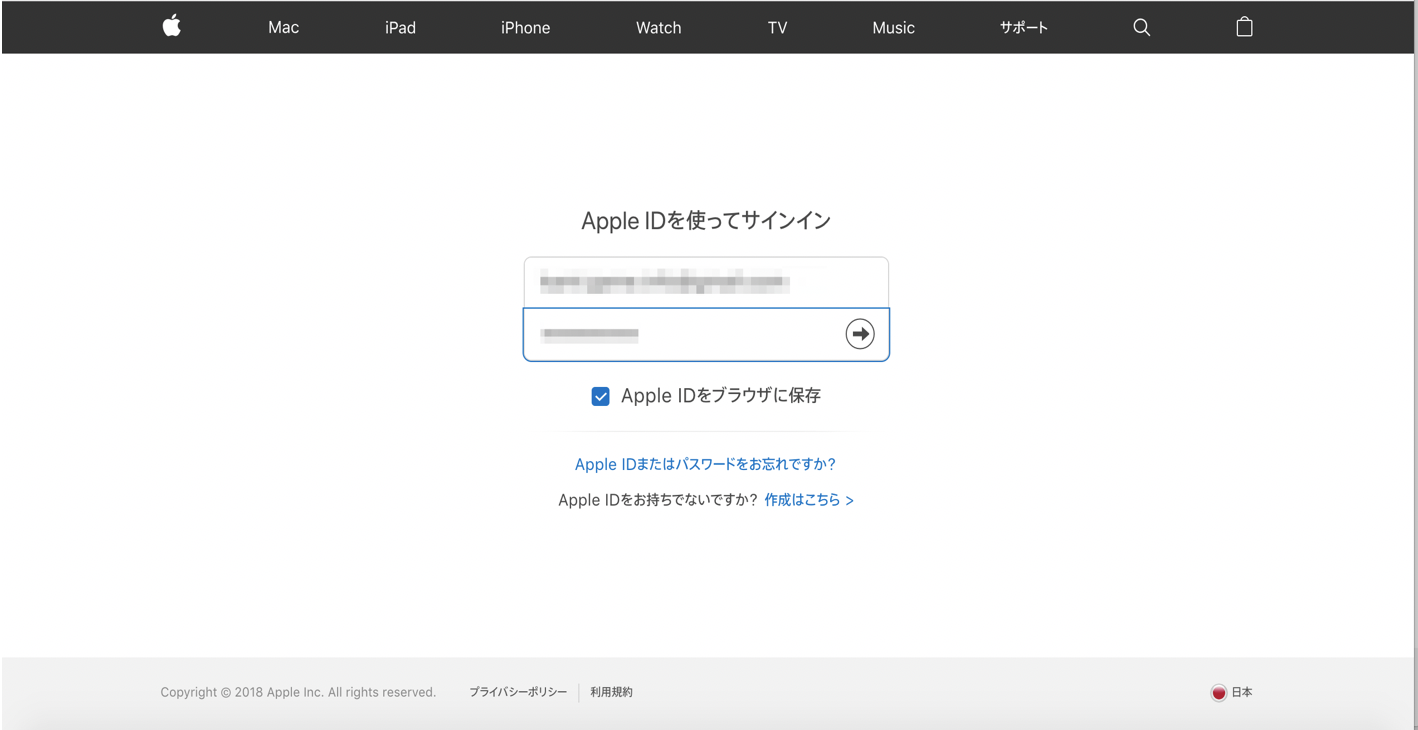
Task: Open the shopping bag icon
Action: [x=1244, y=27]
